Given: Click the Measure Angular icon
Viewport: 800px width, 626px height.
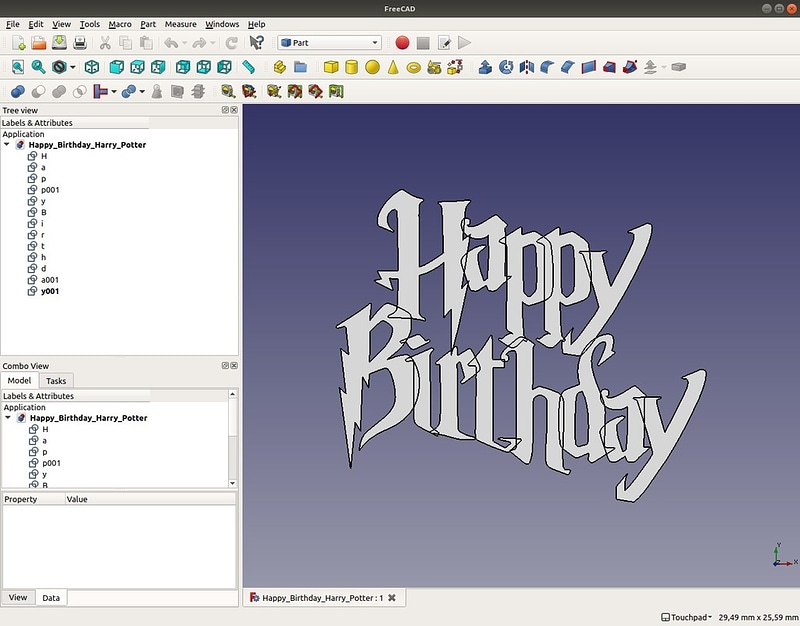Looking at the screenshot, I should (x=248, y=91).
